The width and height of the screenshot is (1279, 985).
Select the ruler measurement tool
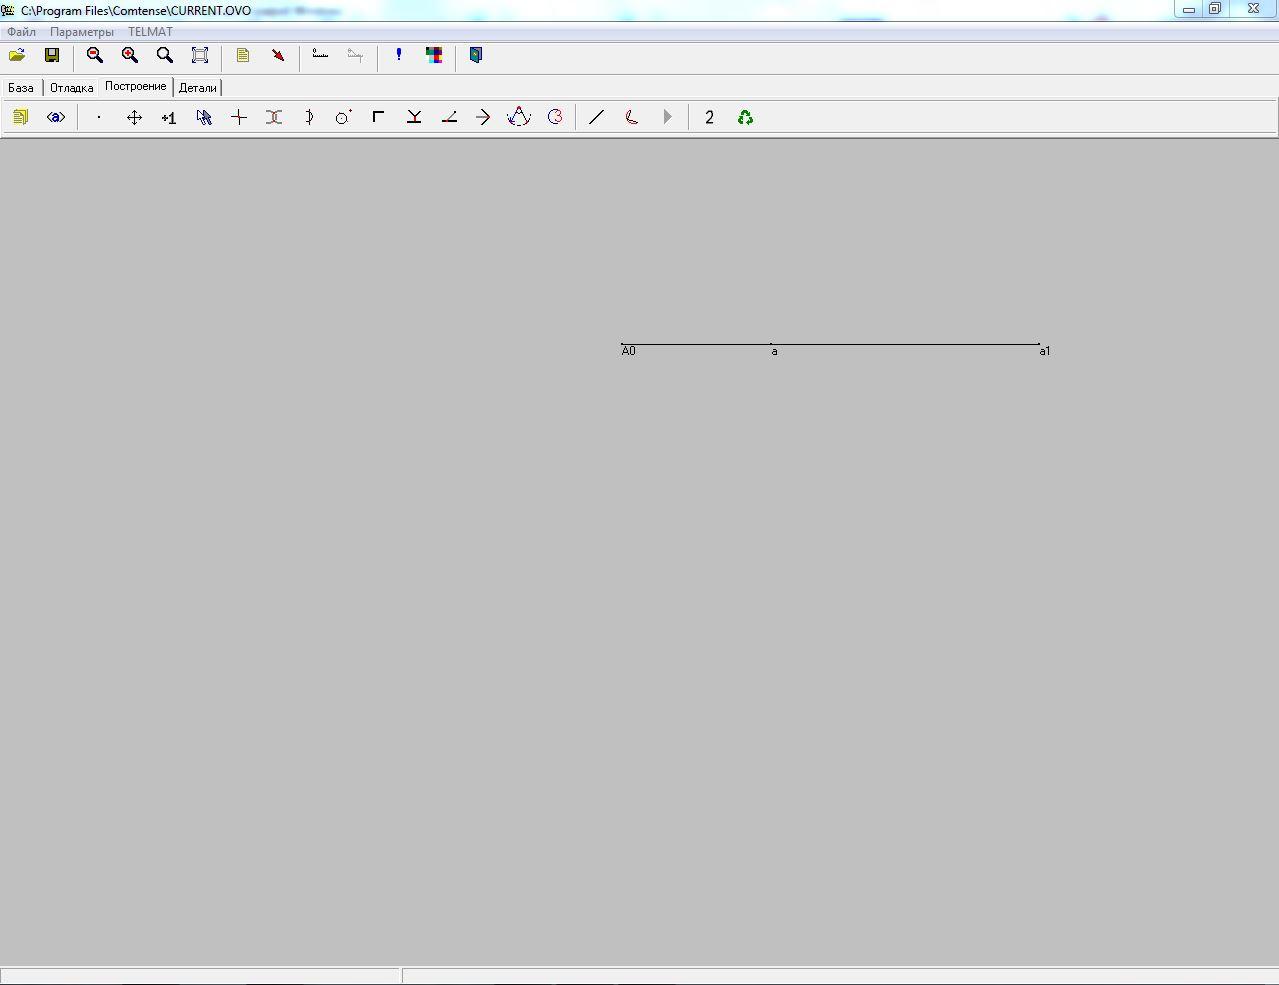click(x=320, y=56)
